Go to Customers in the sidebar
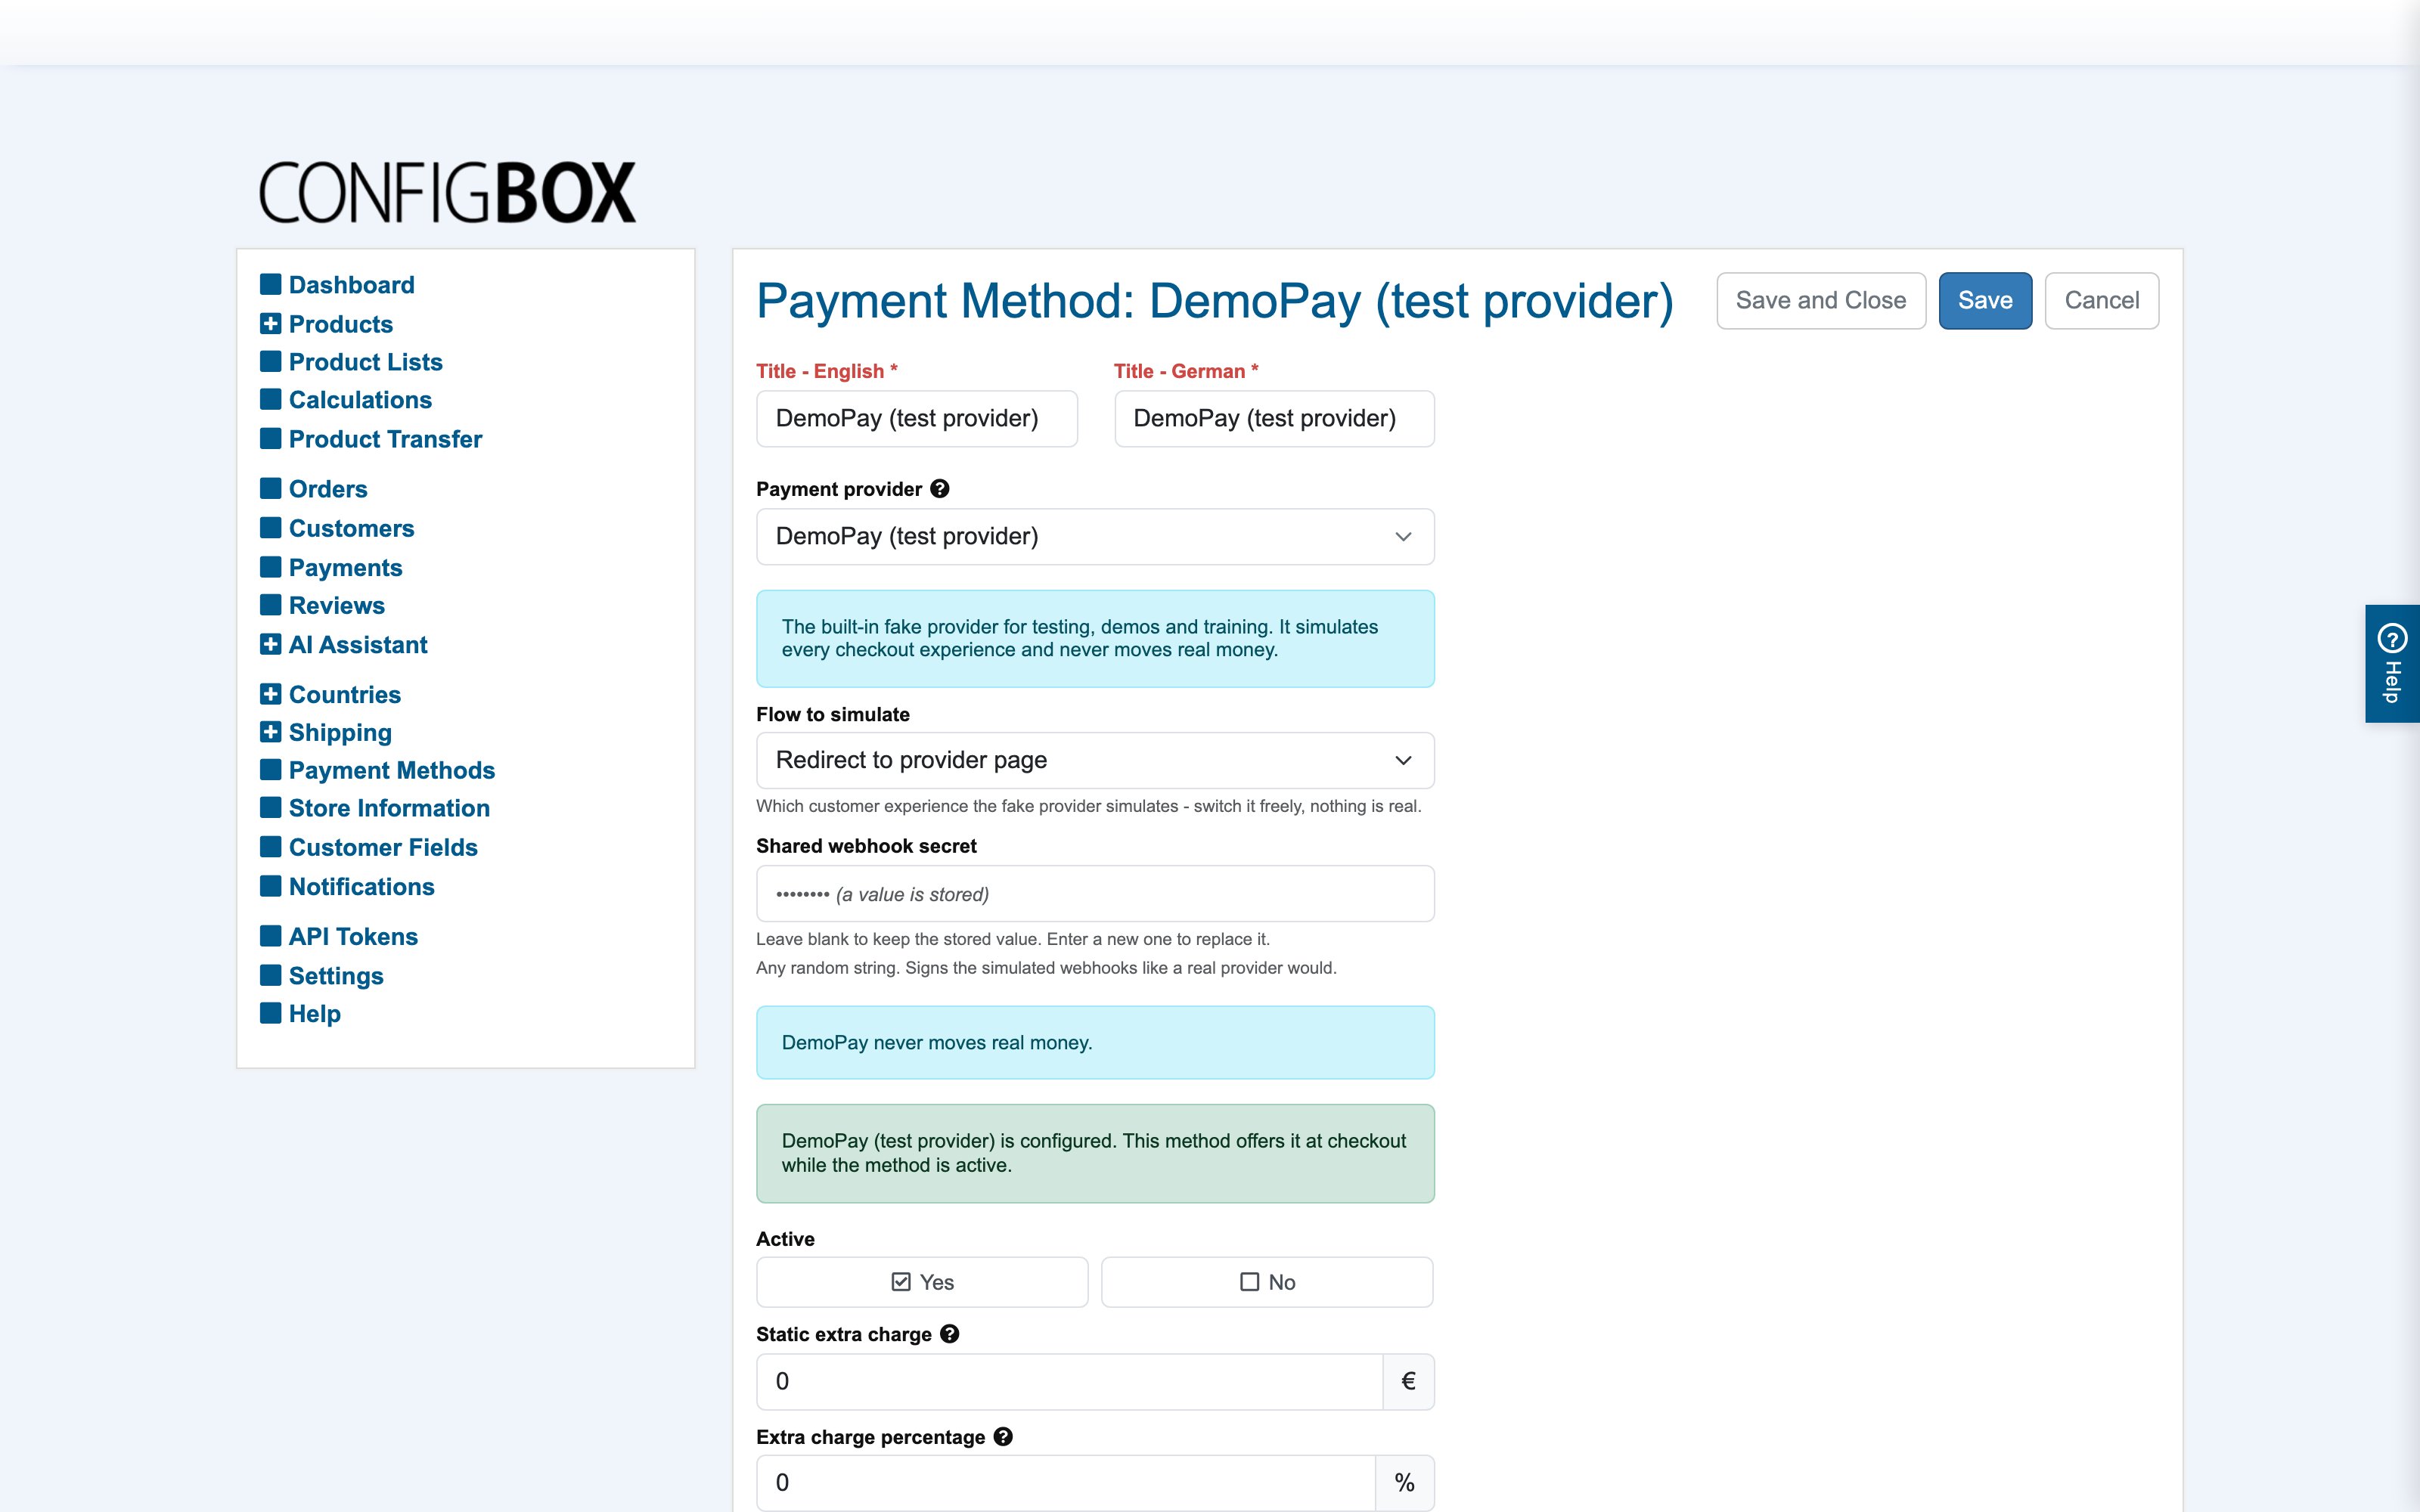 pyautogui.click(x=351, y=528)
